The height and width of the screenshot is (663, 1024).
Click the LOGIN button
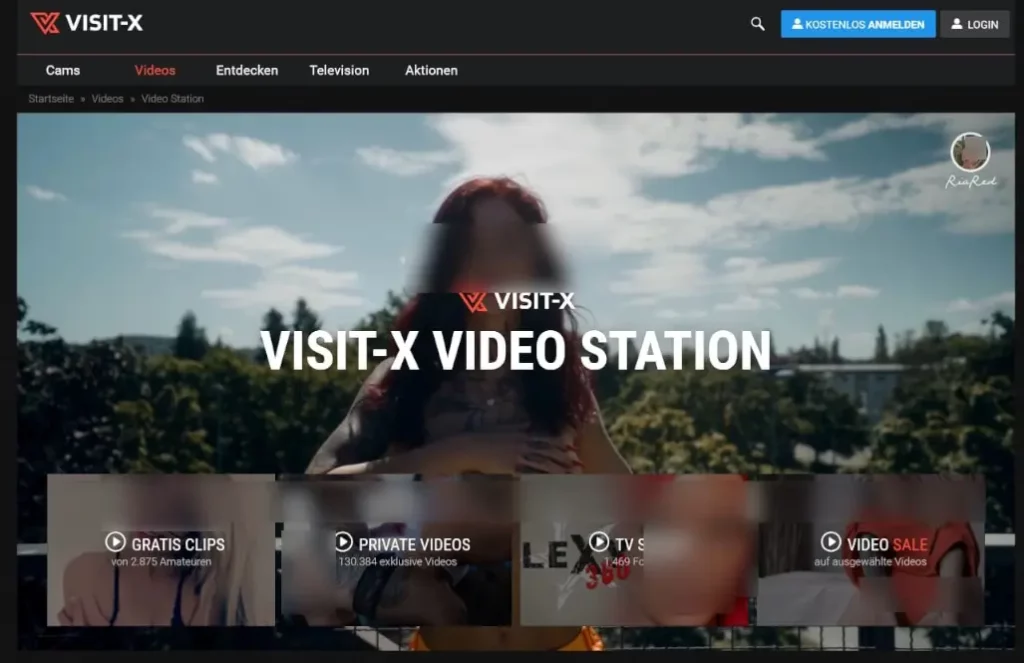click(x=974, y=24)
